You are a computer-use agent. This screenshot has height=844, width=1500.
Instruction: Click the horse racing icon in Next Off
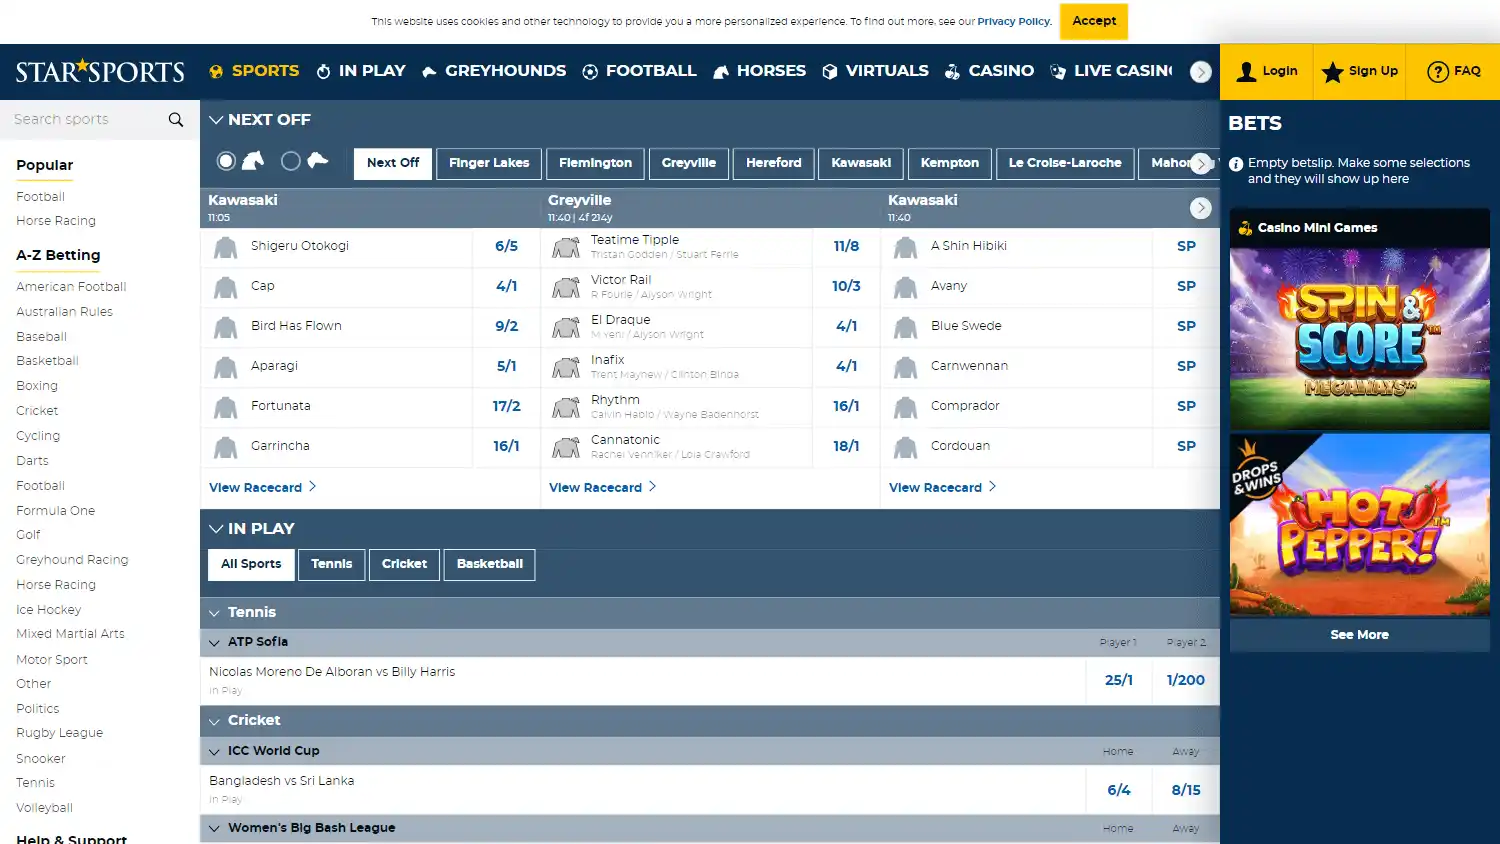pyautogui.click(x=253, y=160)
